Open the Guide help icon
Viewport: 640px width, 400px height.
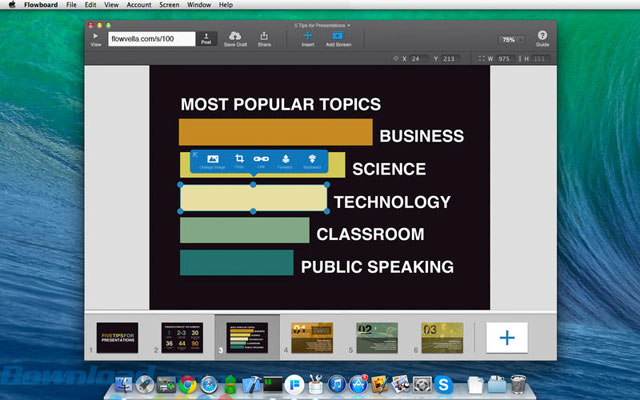click(542, 35)
